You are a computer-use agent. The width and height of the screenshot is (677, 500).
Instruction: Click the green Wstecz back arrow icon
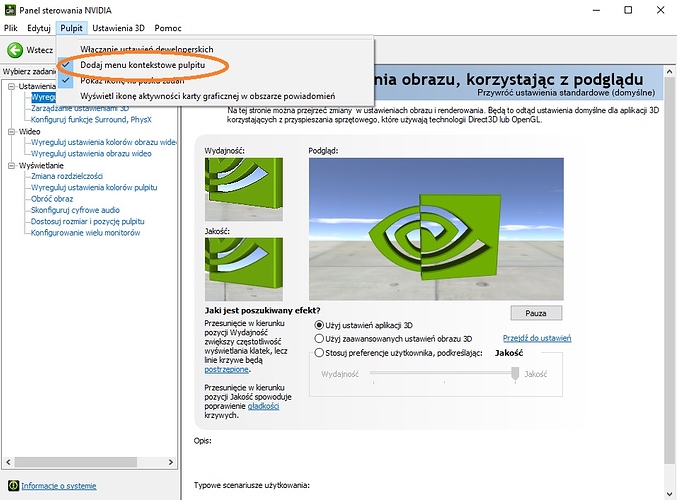[x=15, y=50]
